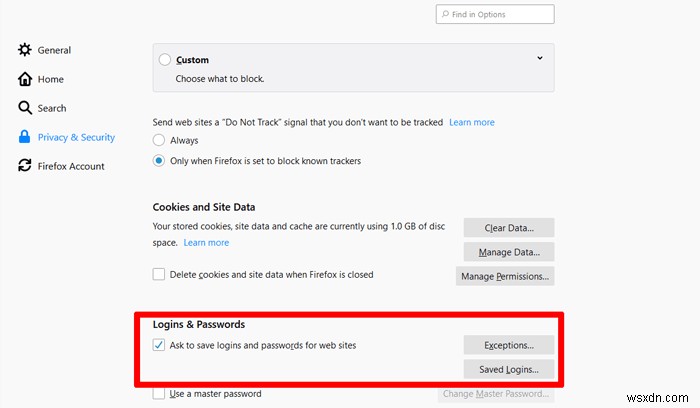The height and width of the screenshot is (408, 700).
Task: Focus the Find in Options search field
Action: point(500,14)
